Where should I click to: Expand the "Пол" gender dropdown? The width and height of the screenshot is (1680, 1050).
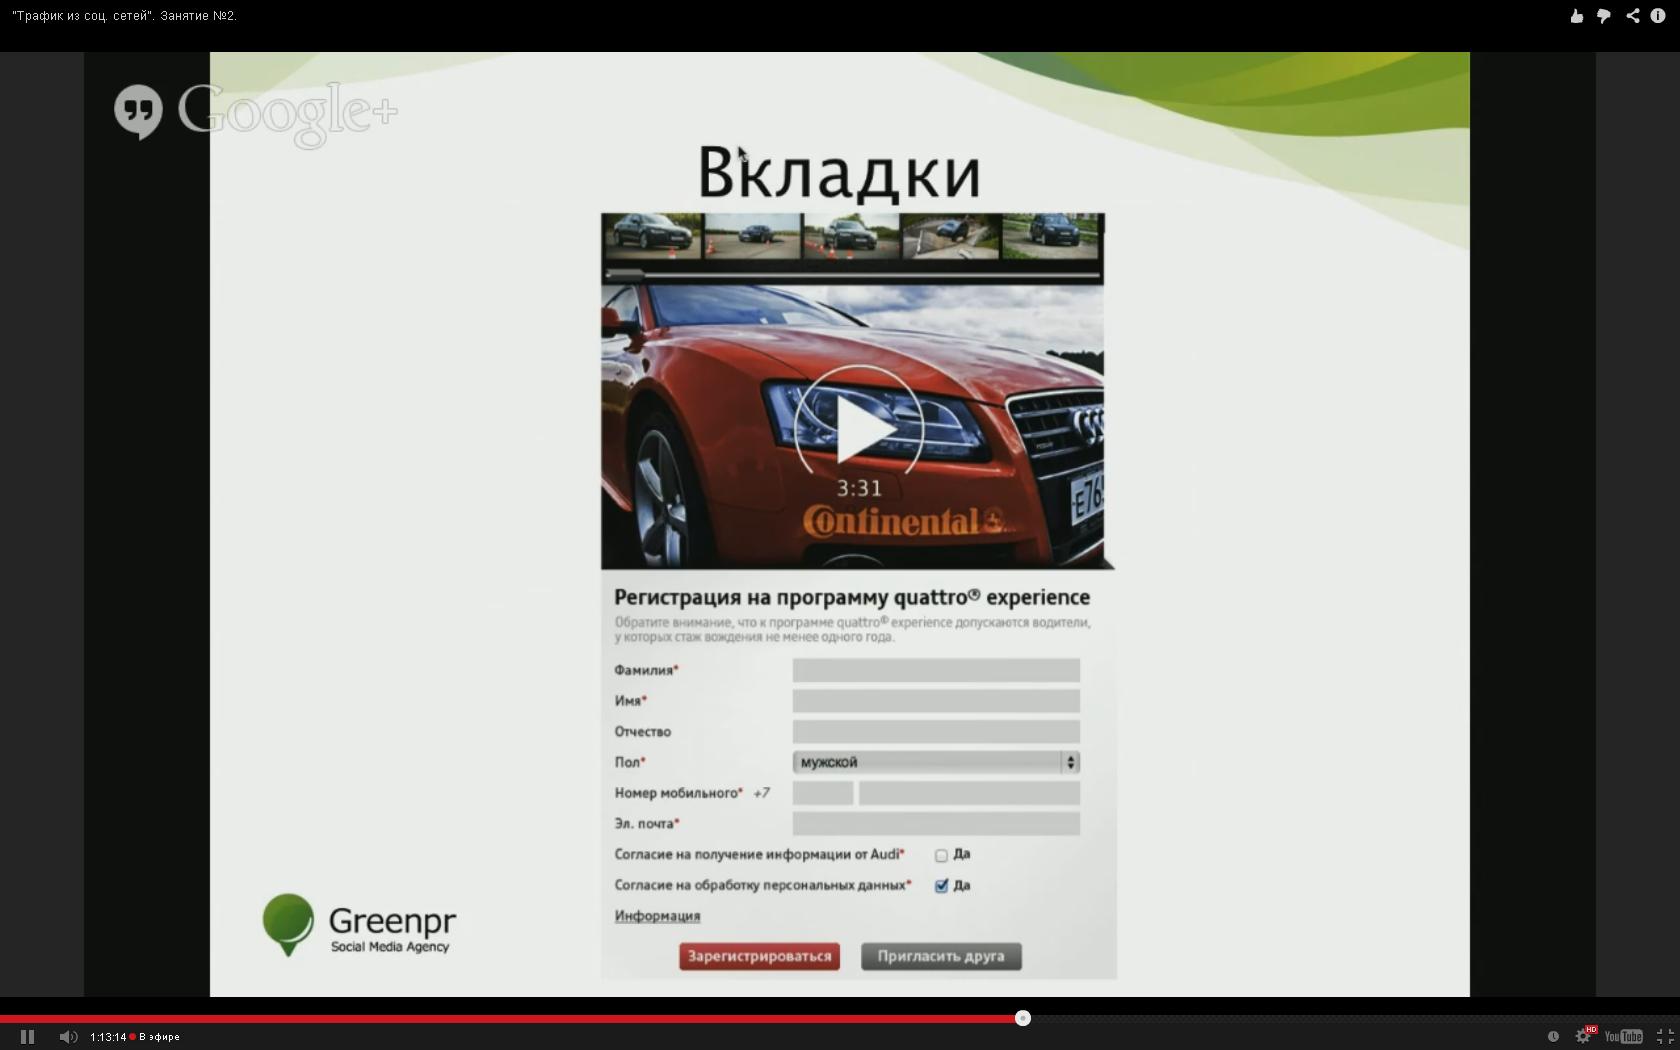tap(935, 762)
